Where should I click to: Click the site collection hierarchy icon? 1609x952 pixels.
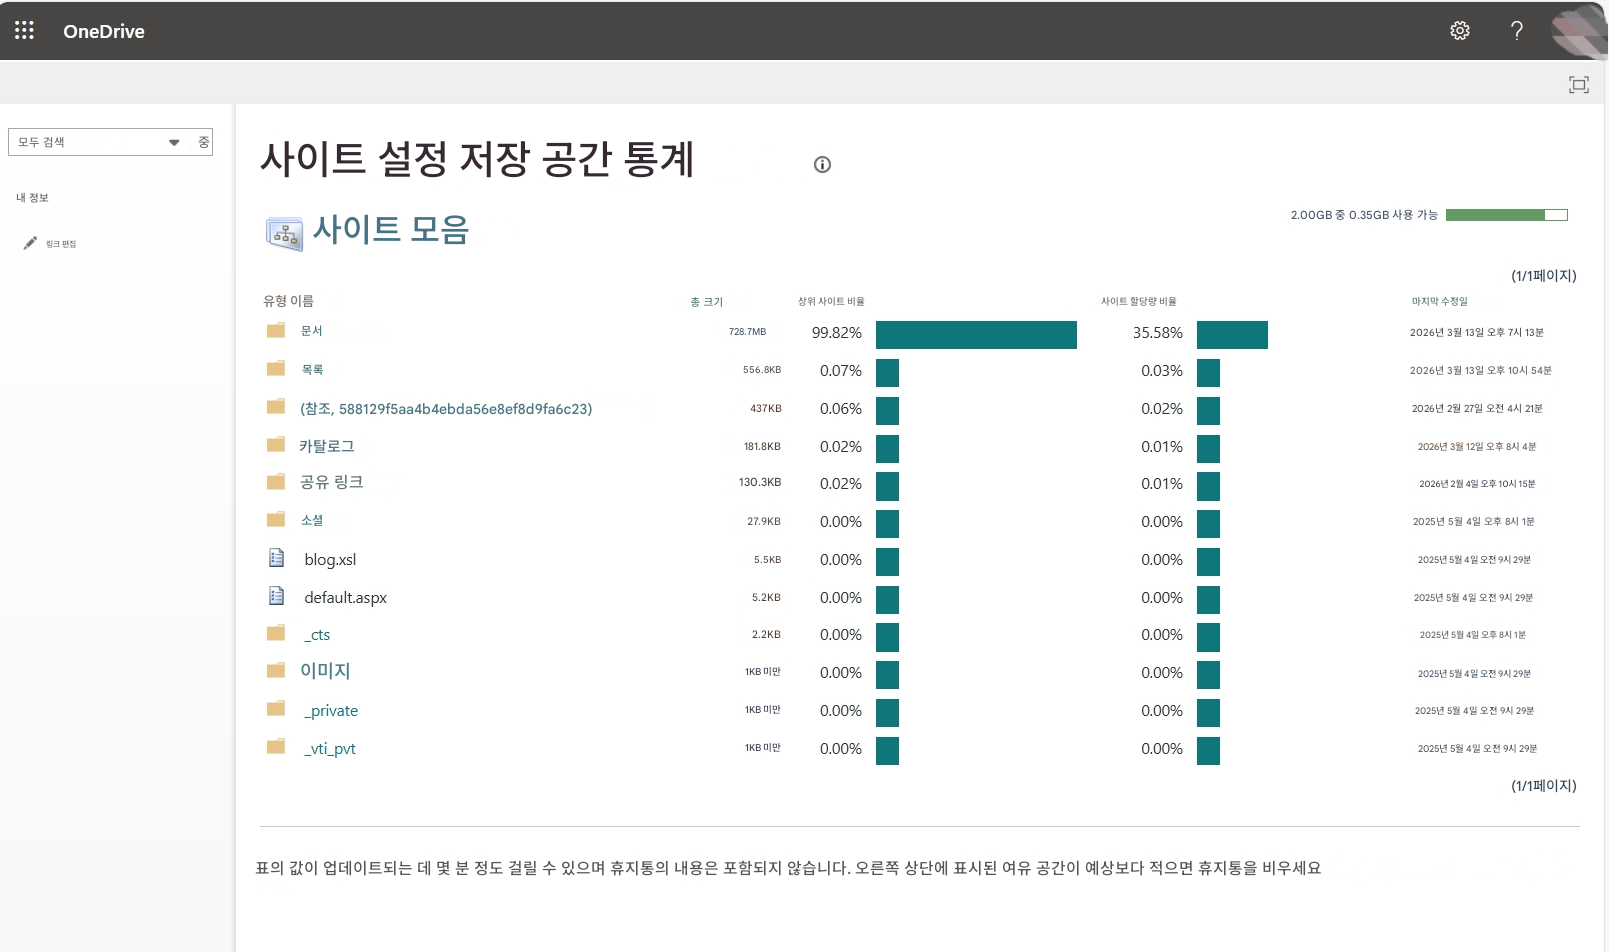tap(285, 233)
